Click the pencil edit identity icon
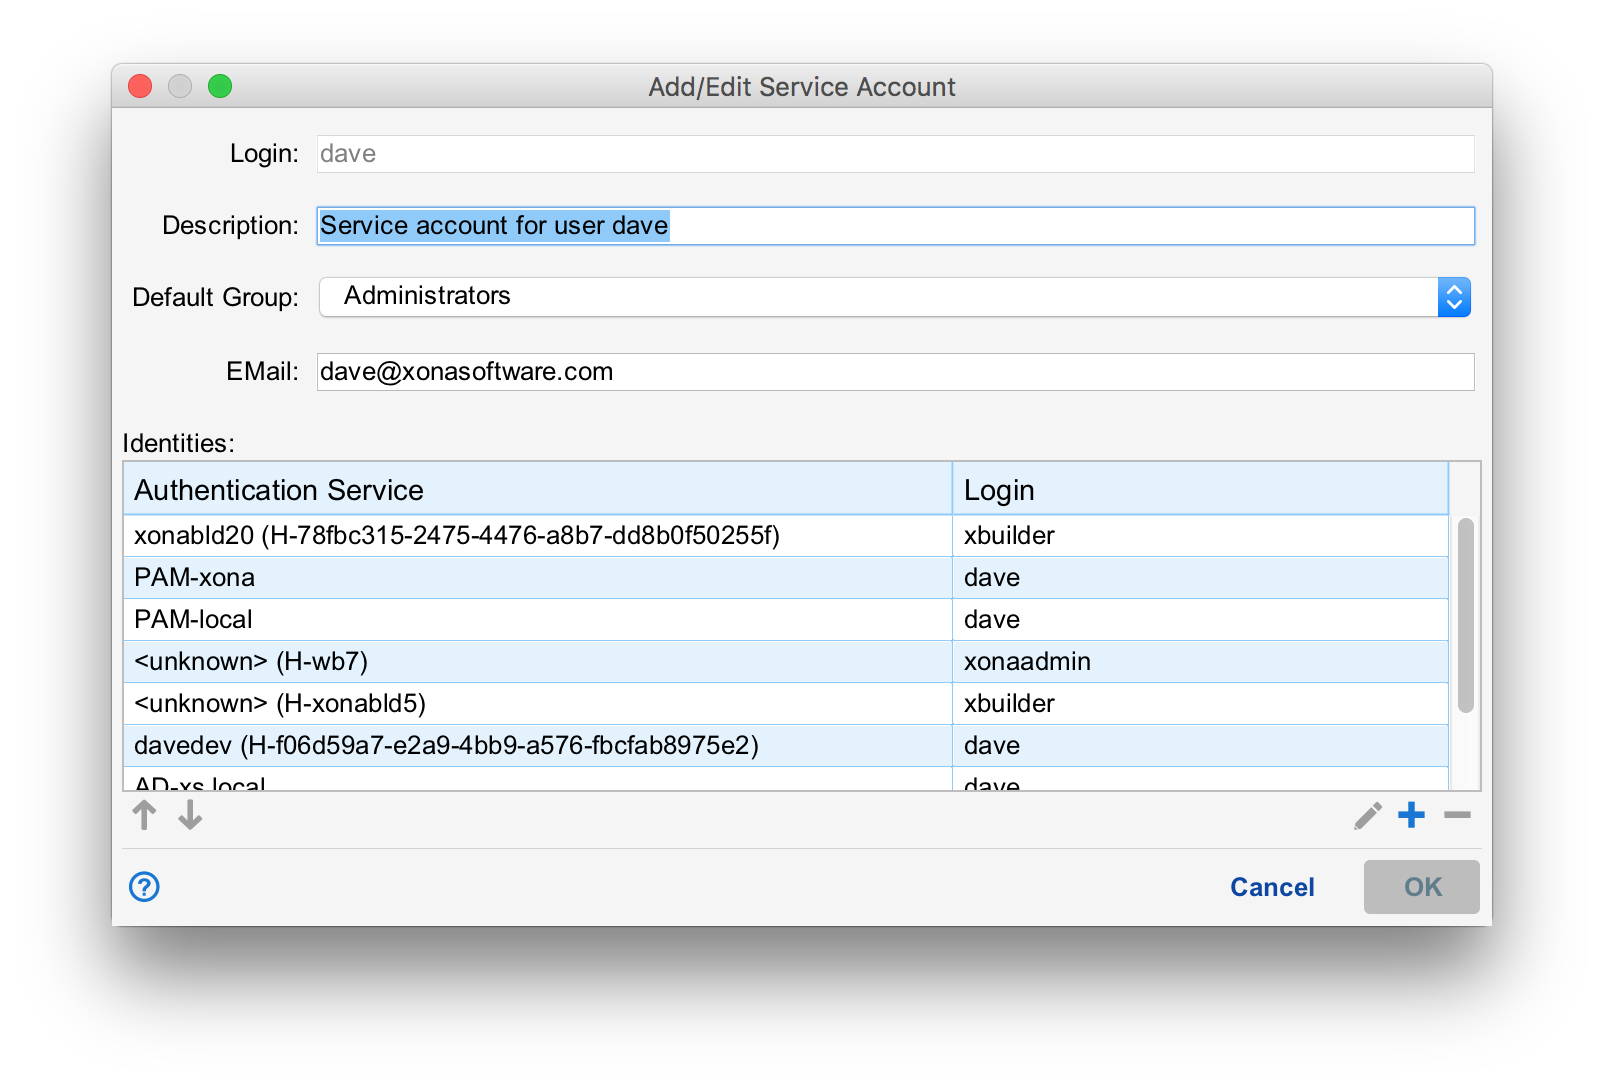 1367,816
